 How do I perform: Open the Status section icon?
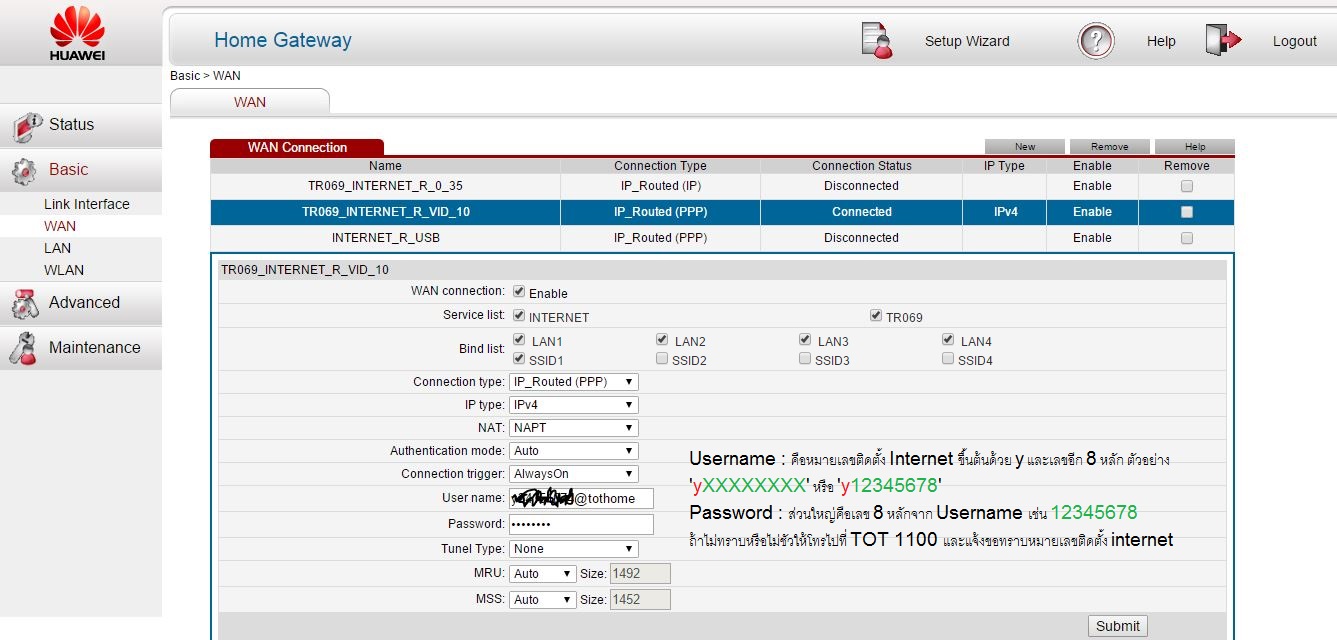click(27, 126)
